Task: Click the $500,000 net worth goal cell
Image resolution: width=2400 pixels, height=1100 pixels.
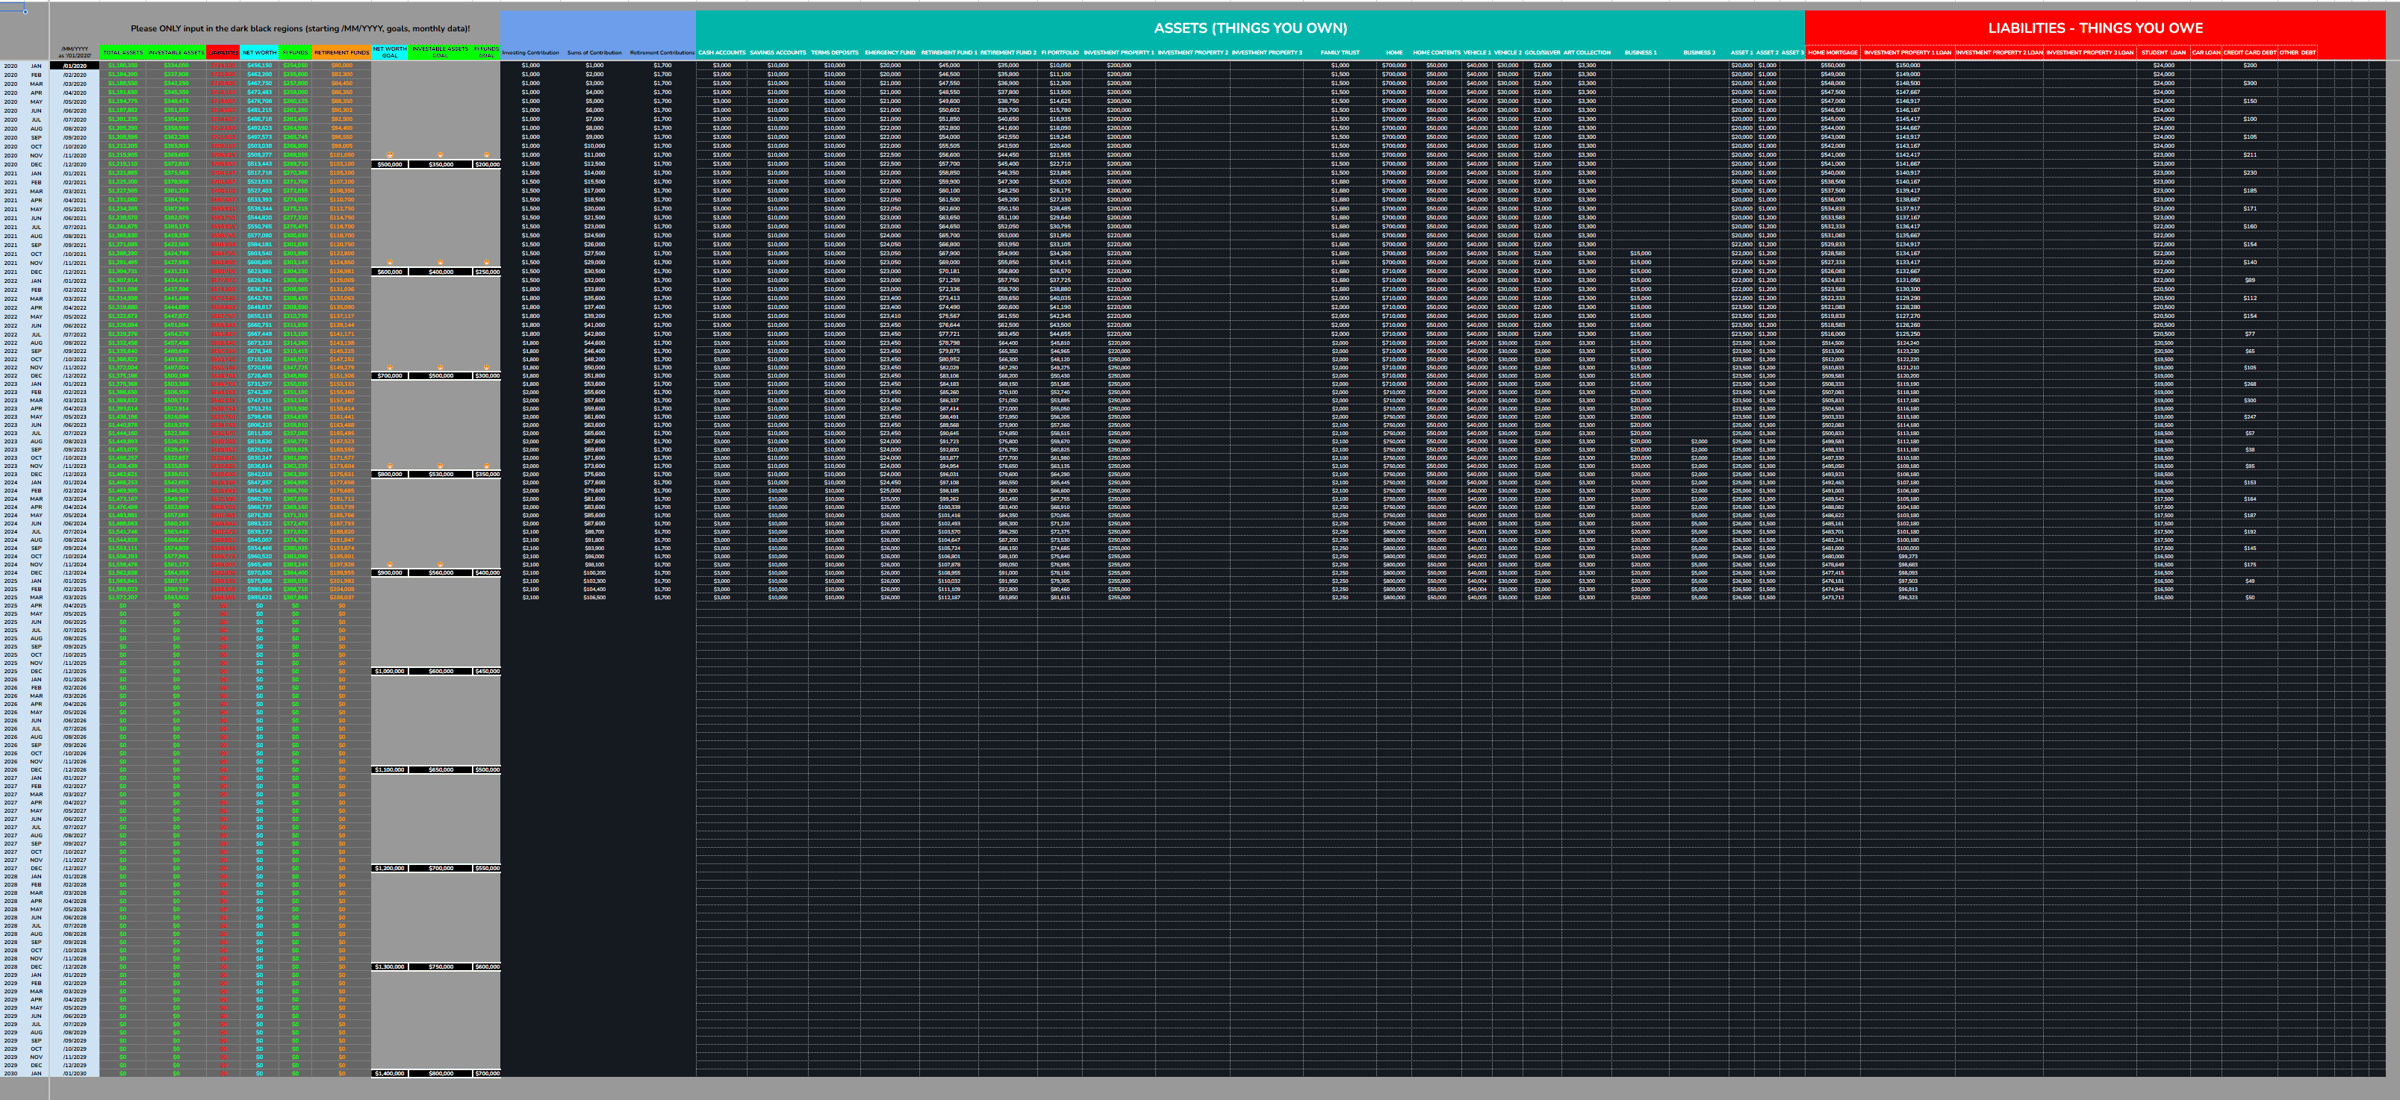Action: click(389, 164)
